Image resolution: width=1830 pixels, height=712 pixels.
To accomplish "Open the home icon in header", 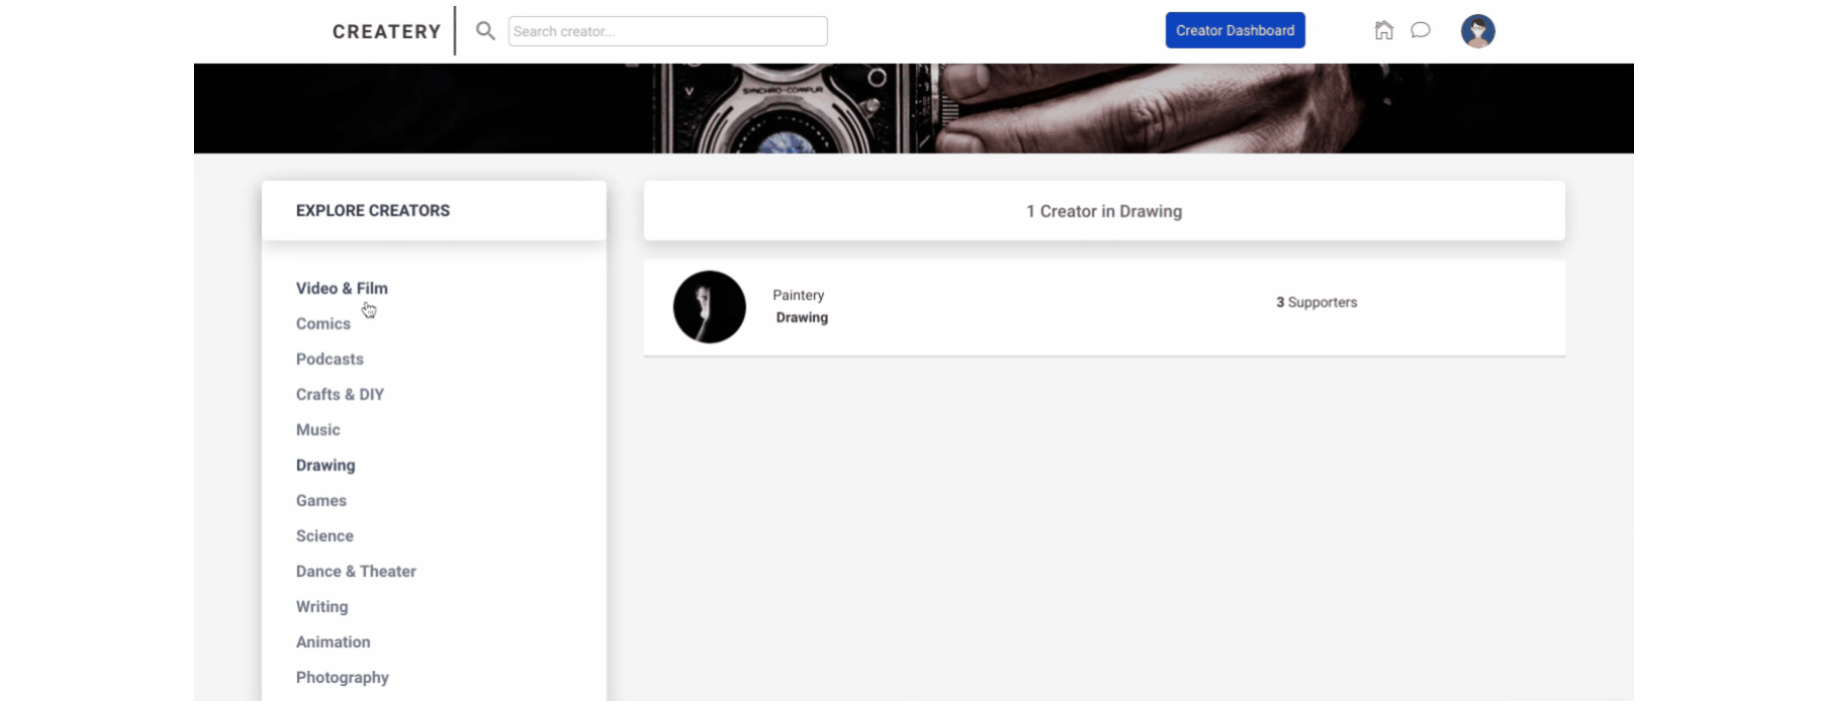I will coord(1384,30).
